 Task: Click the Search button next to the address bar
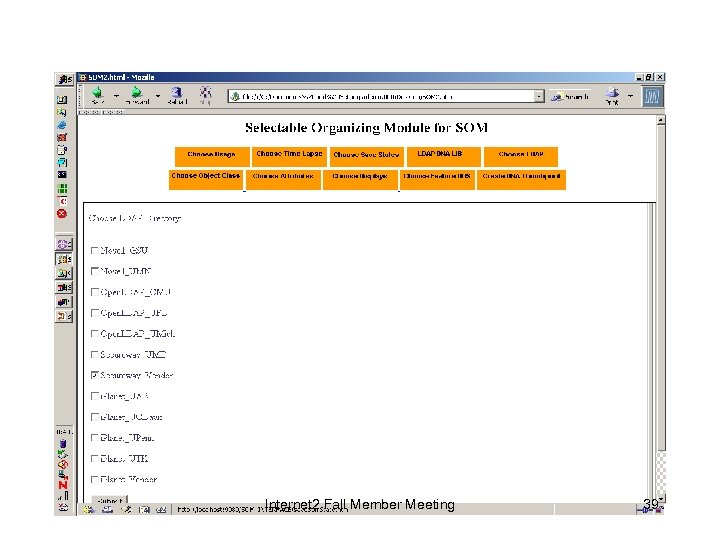coord(570,96)
